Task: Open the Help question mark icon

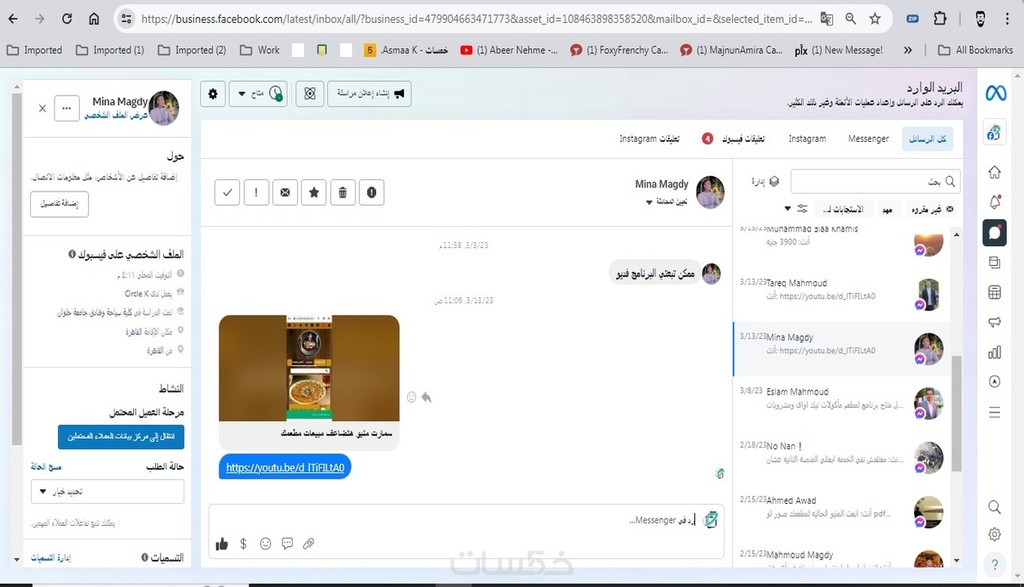Action: point(995,565)
